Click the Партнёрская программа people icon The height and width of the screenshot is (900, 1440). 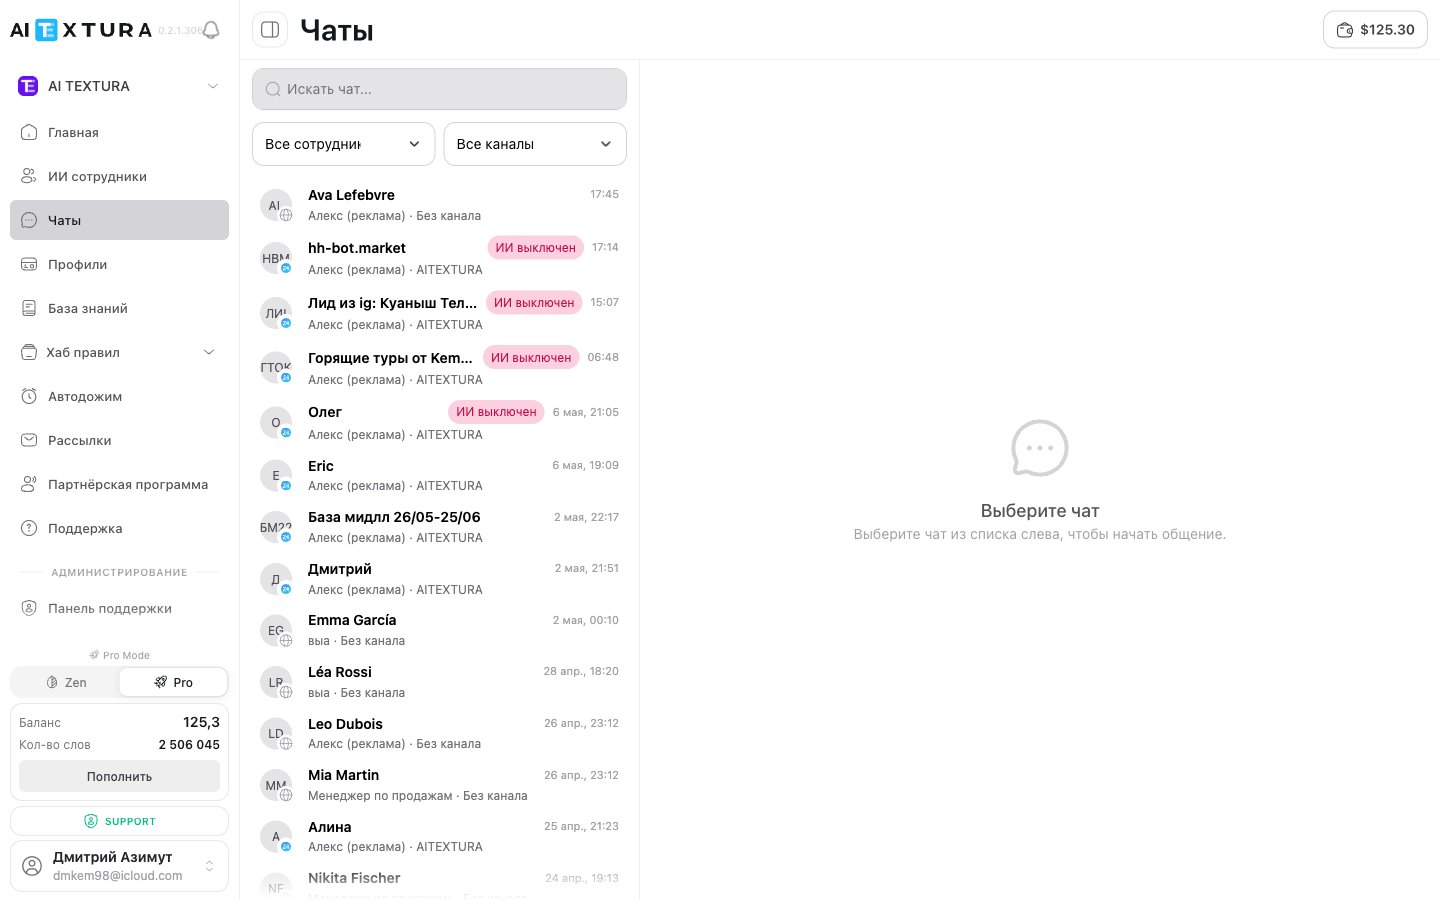click(x=29, y=484)
